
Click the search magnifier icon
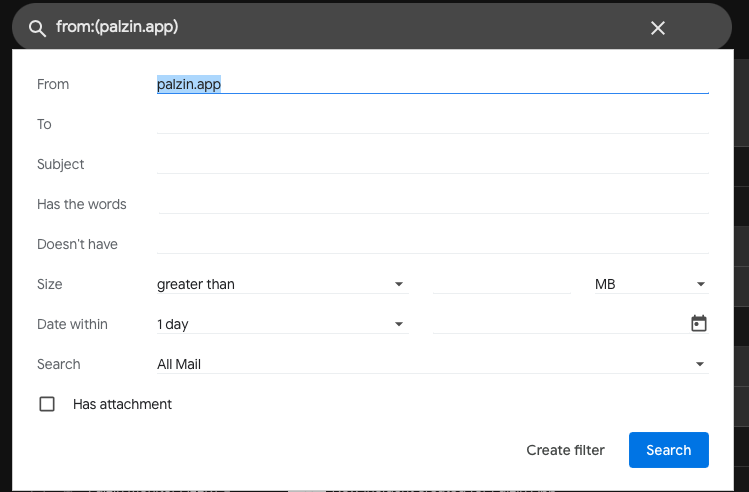(37, 28)
